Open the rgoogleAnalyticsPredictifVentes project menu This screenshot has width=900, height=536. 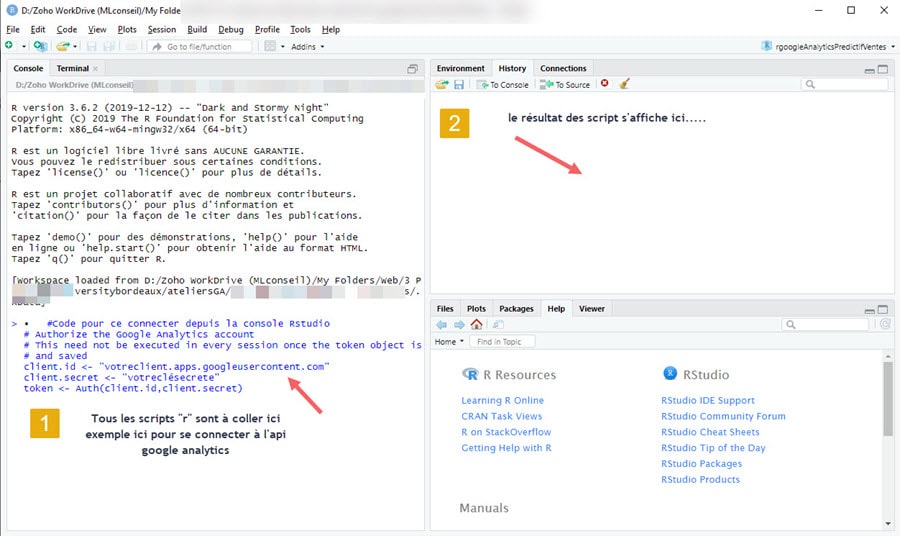point(828,46)
